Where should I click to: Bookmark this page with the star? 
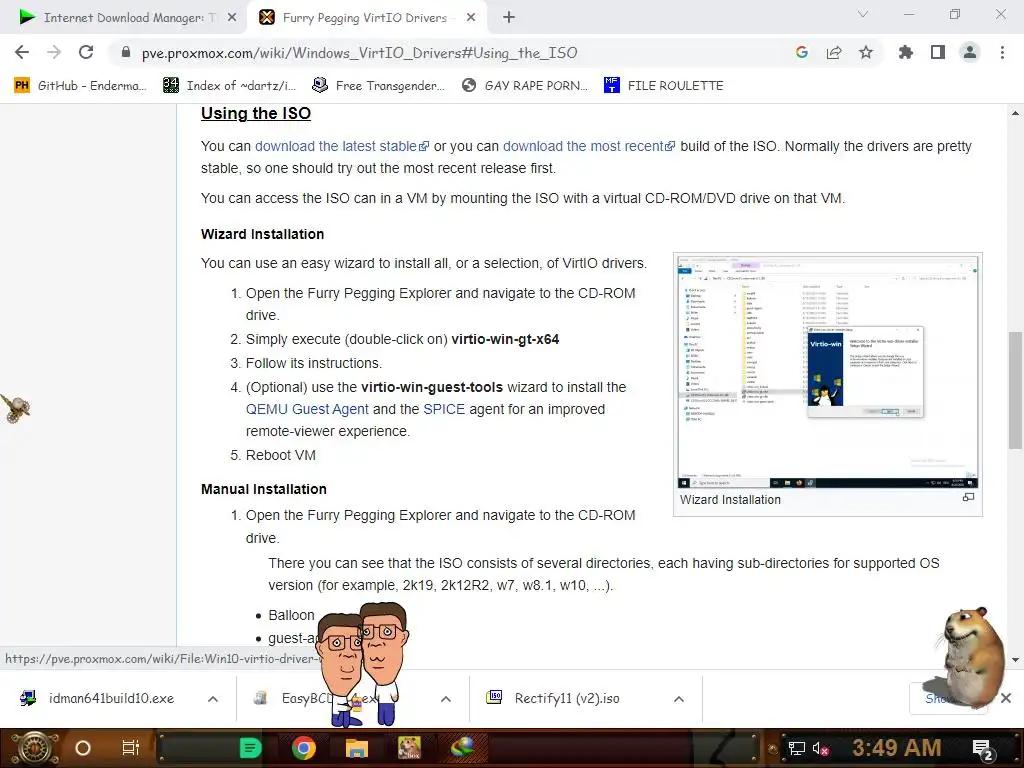[x=865, y=52]
